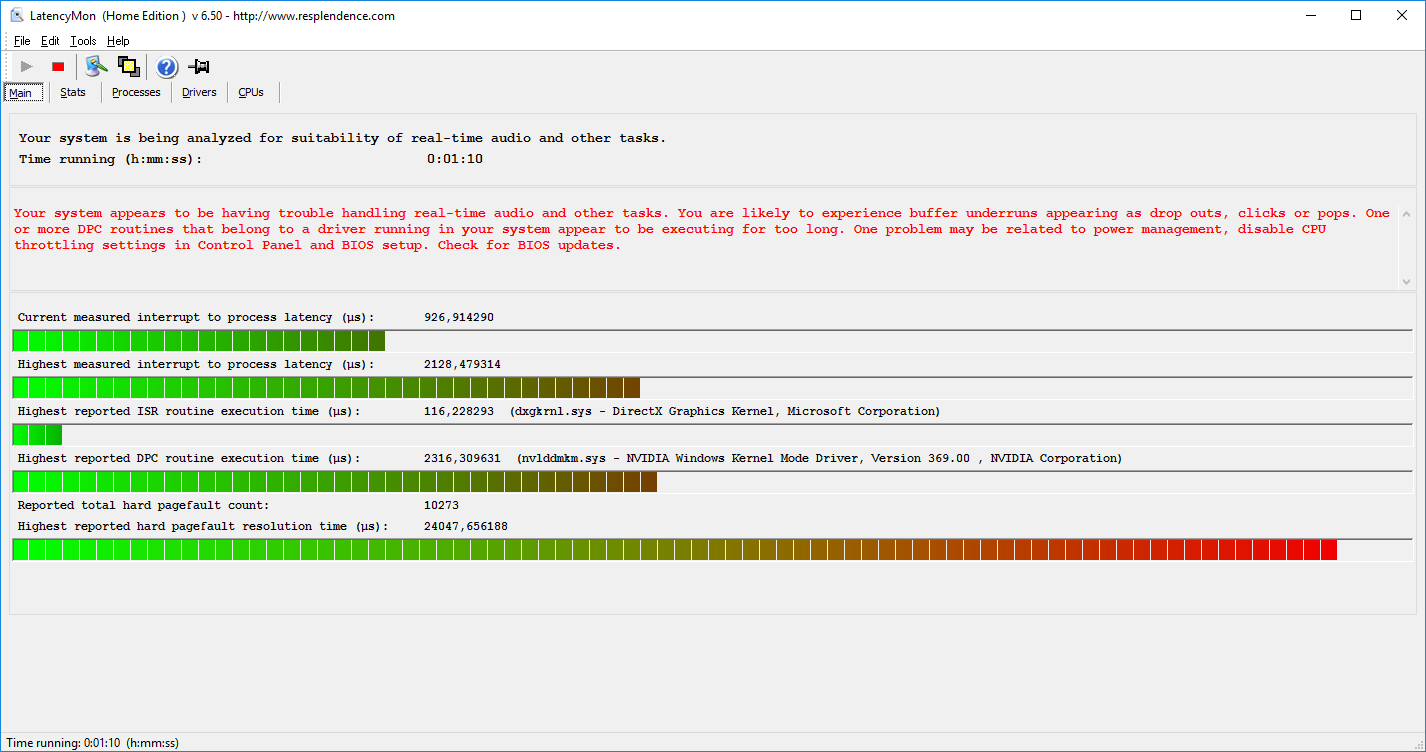Click the pushpin toolbar icon
Viewport: 1426px width, 752px height.
(x=199, y=67)
